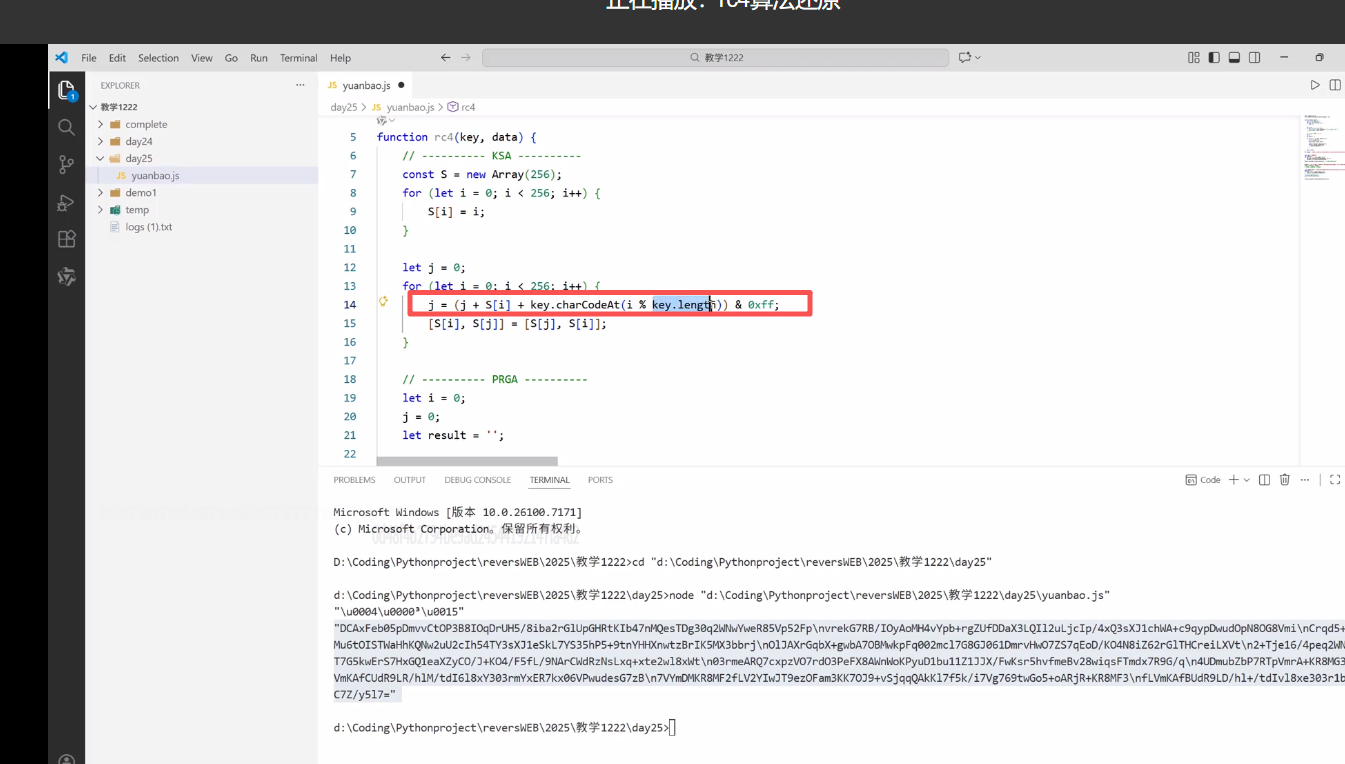This screenshot has height=764, width=1345.
Task: Expand the temp folder
Action: 101,209
